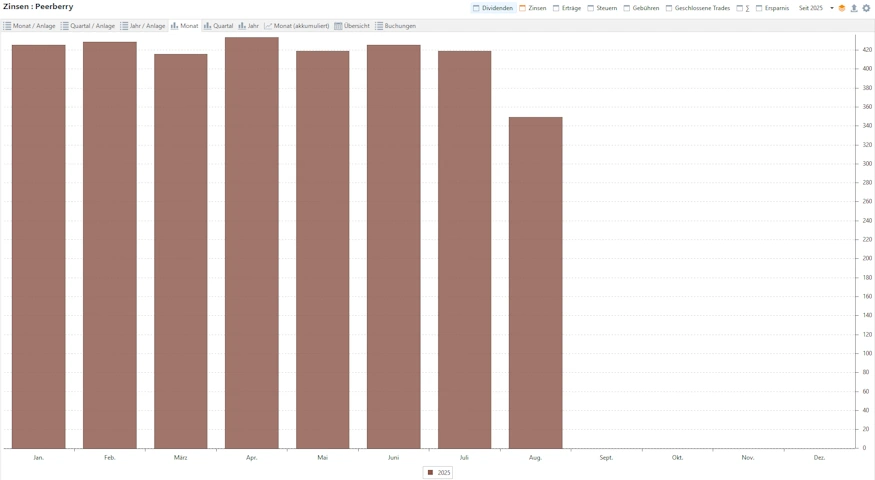875x480 pixels.
Task: Show the Quartal bar chart
Action: pyautogui.click(x=219, y=26)
